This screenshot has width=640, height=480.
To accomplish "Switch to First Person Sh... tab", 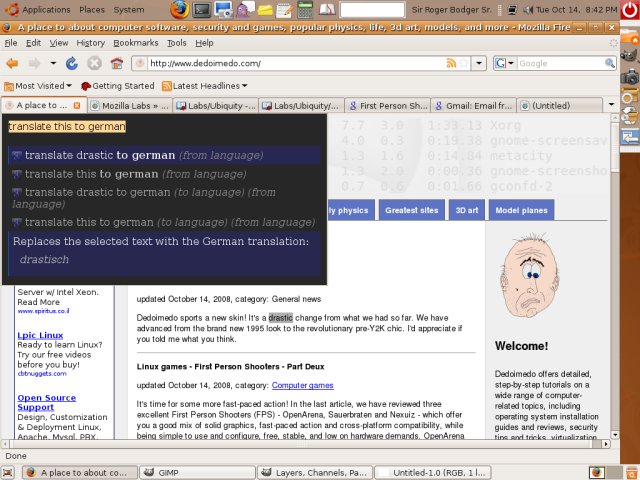I will (x=388, y=106).
